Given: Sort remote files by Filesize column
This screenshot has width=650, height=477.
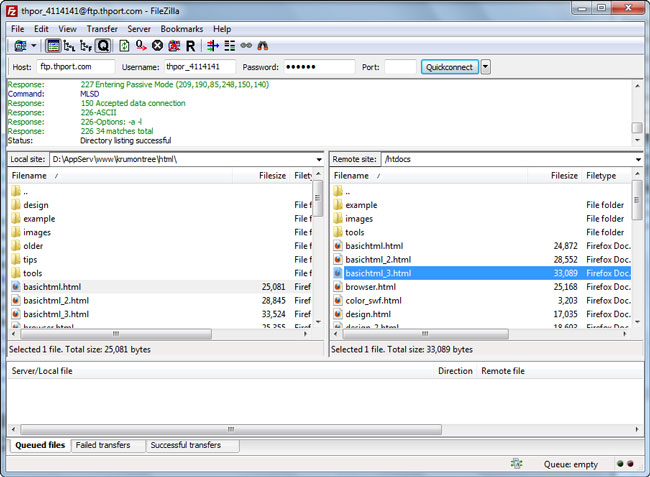Looking at the screenshot, I should [x=555, y=176].
